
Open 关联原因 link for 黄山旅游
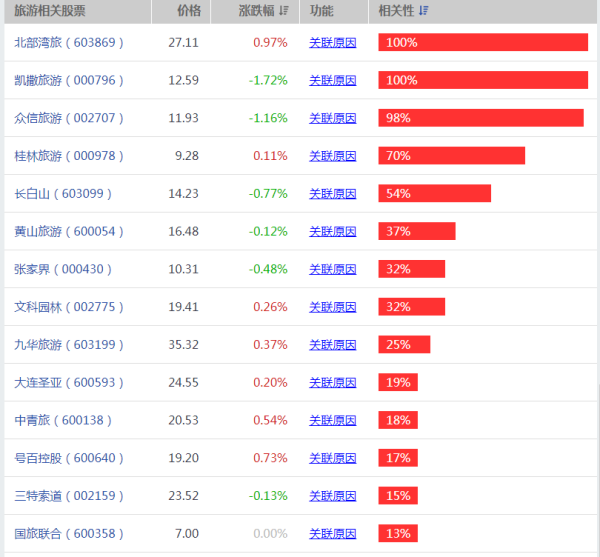coord(333,231)
